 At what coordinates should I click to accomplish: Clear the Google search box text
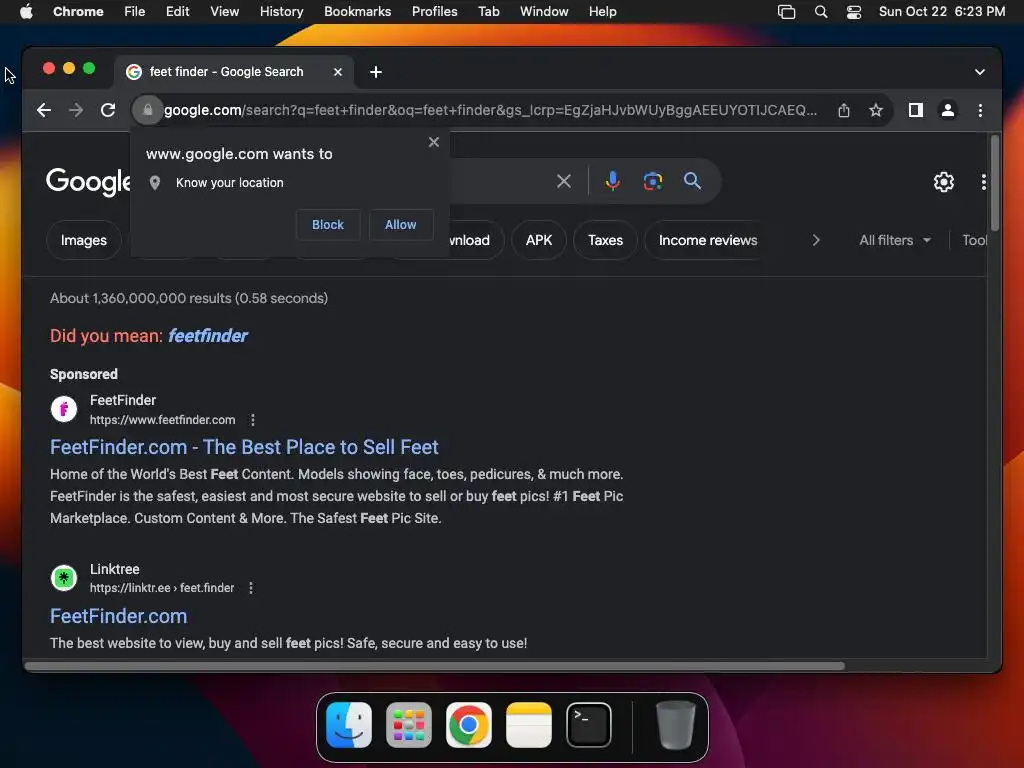point(564,181)
